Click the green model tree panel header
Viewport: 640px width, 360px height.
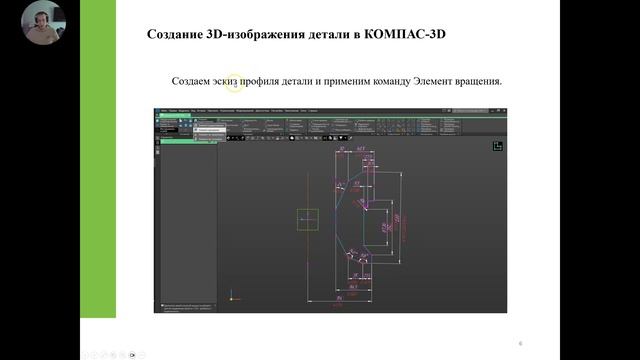pyautogui.click(x=189, y=142)
